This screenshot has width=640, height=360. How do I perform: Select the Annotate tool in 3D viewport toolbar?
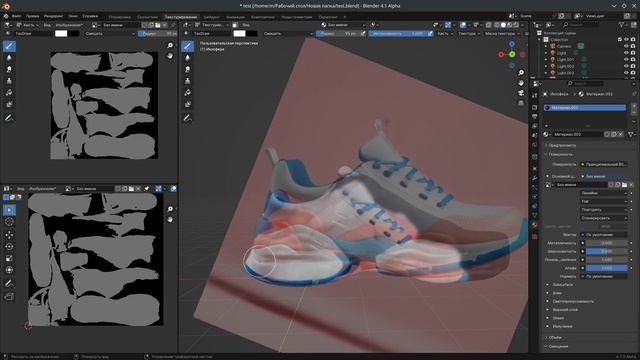[187, 118]
